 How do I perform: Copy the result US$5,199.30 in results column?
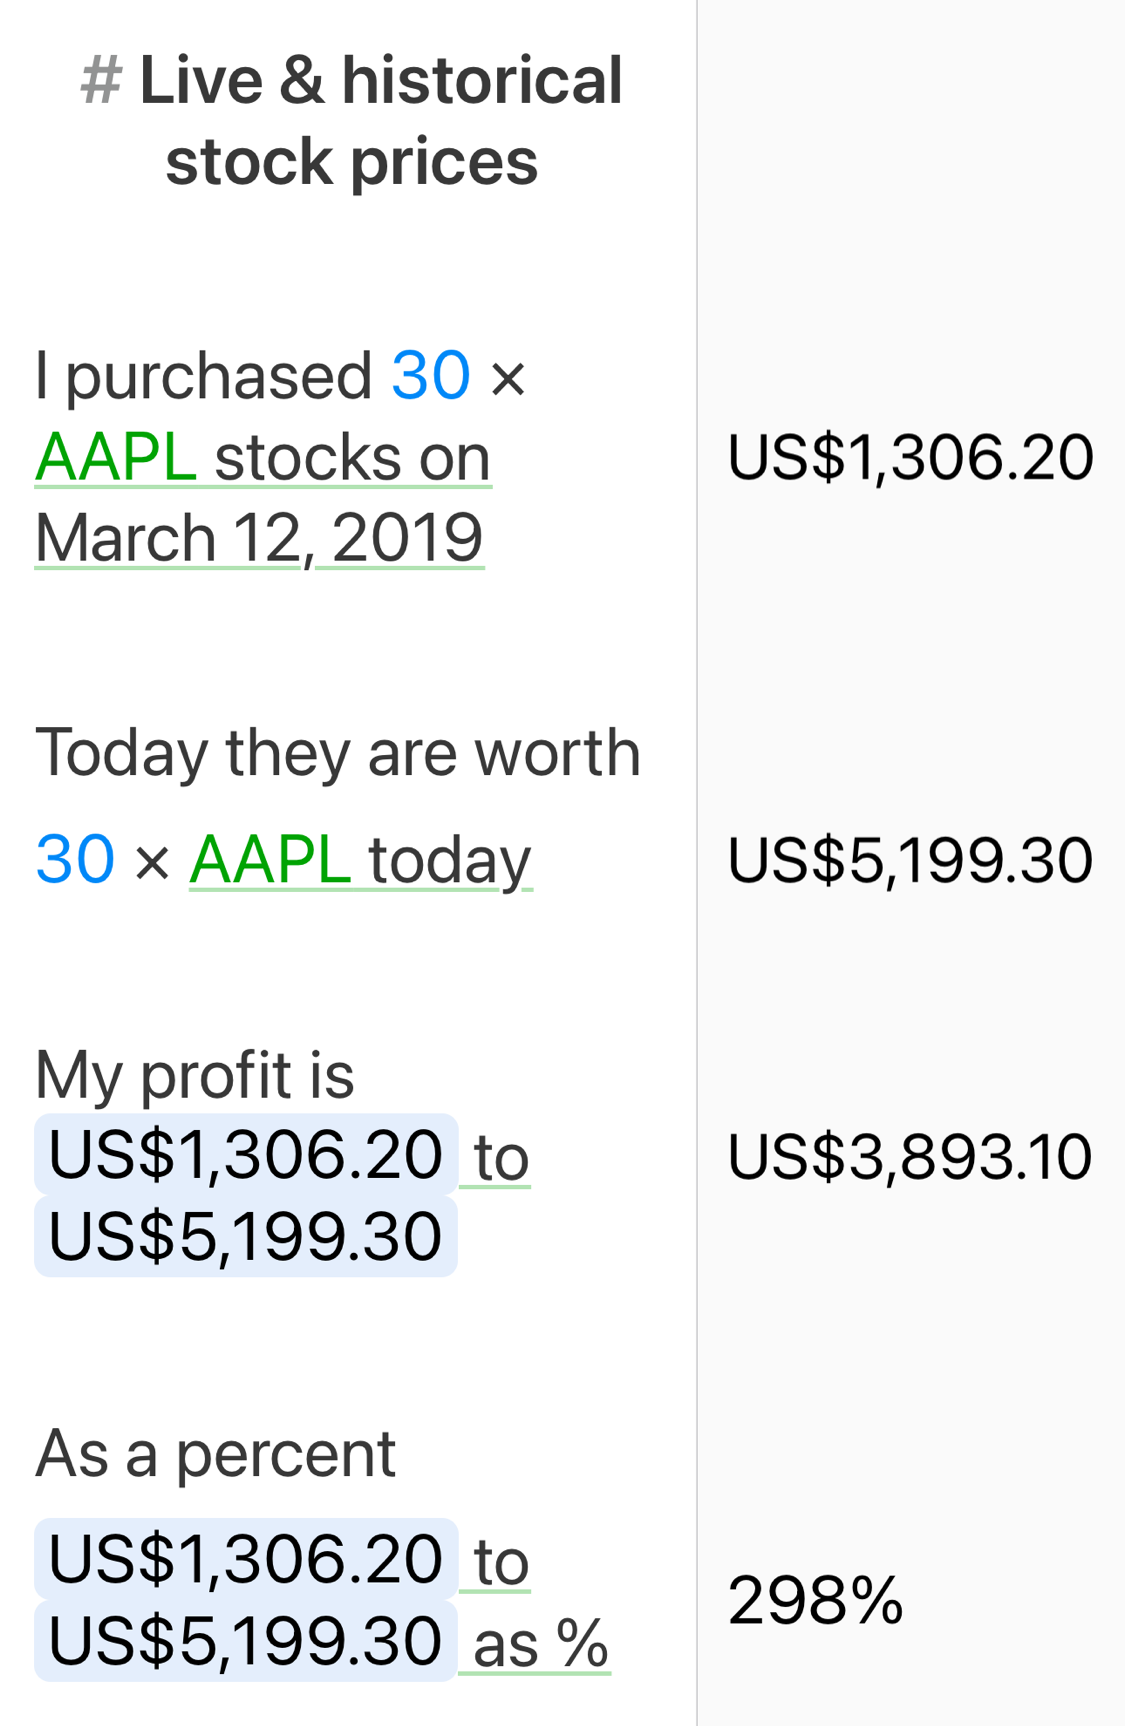[x=910, y=860]
